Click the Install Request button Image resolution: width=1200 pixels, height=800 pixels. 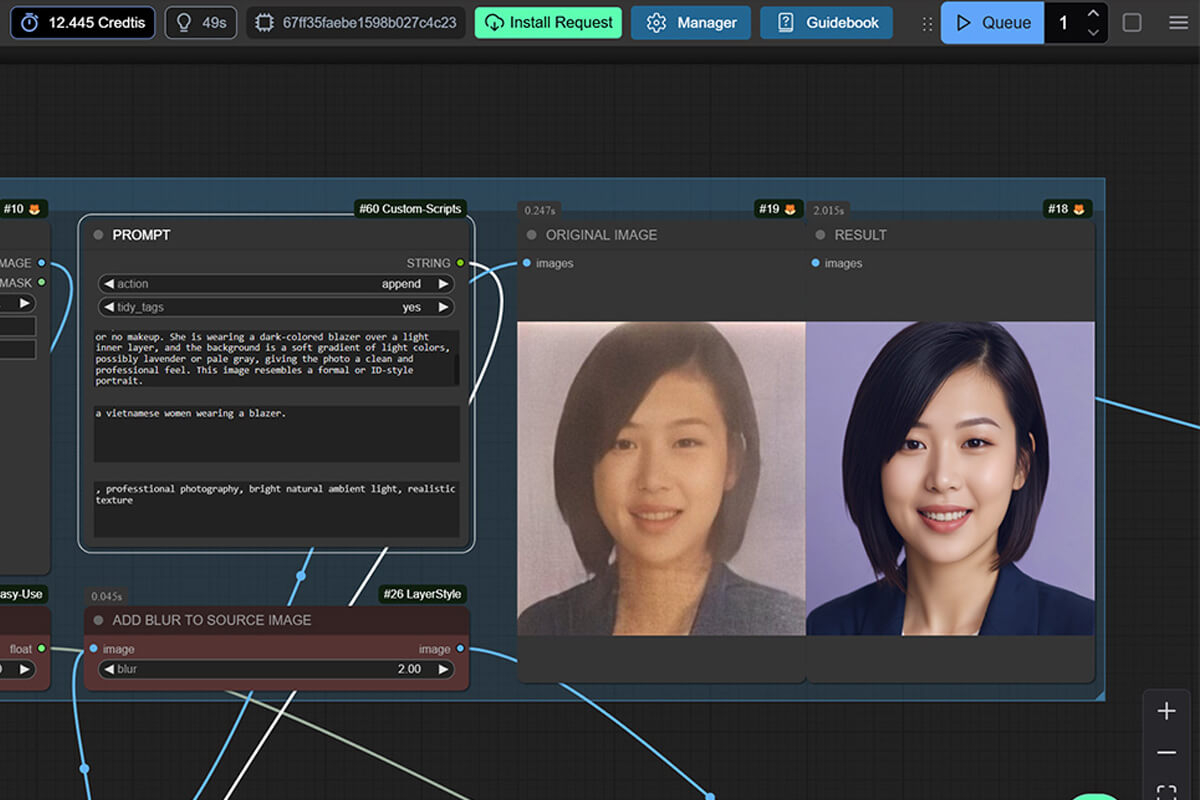548,22
